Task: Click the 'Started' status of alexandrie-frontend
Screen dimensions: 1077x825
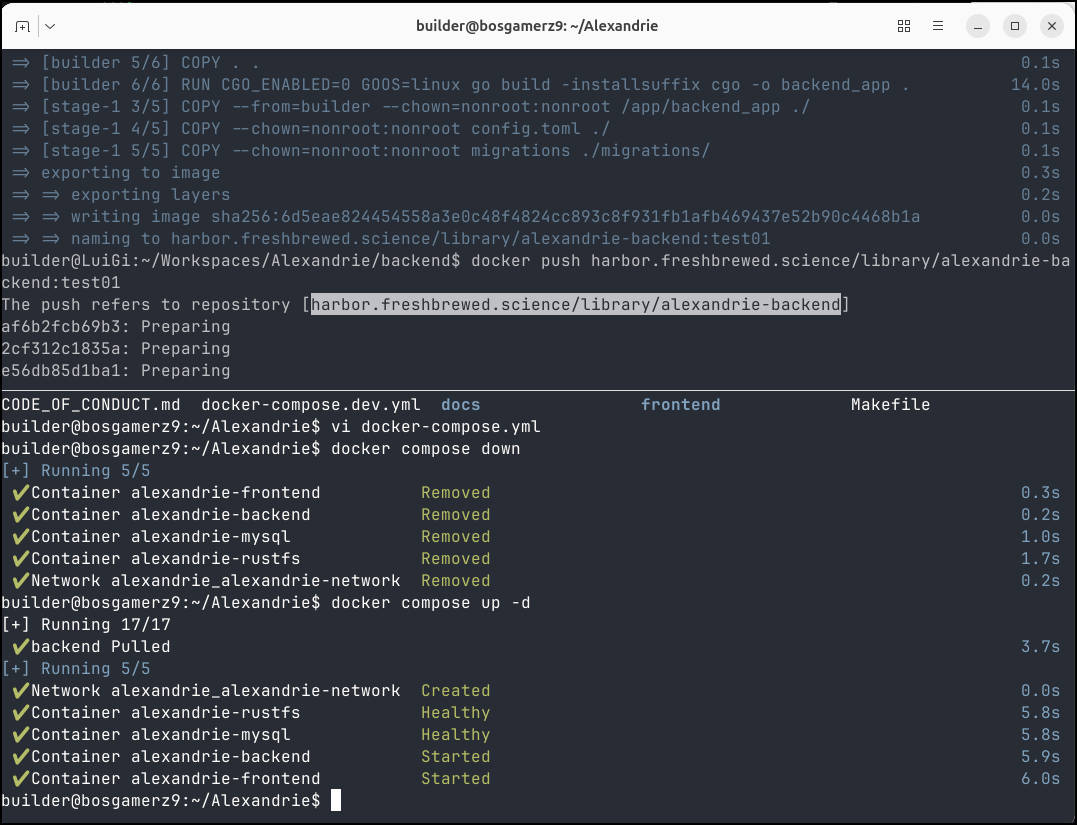Action: point(455,779)
